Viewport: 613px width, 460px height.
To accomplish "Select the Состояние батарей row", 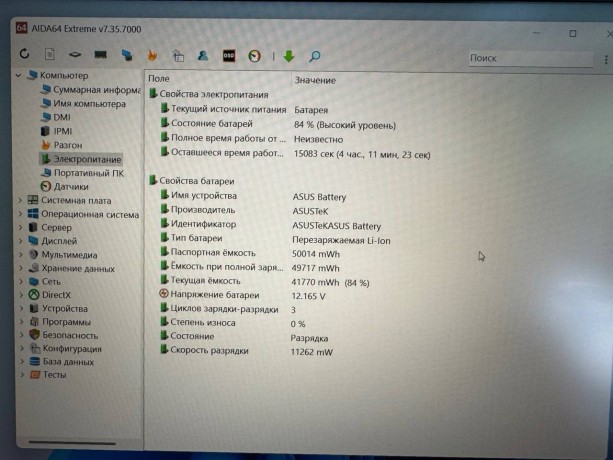I will click(x=278, y=124).
